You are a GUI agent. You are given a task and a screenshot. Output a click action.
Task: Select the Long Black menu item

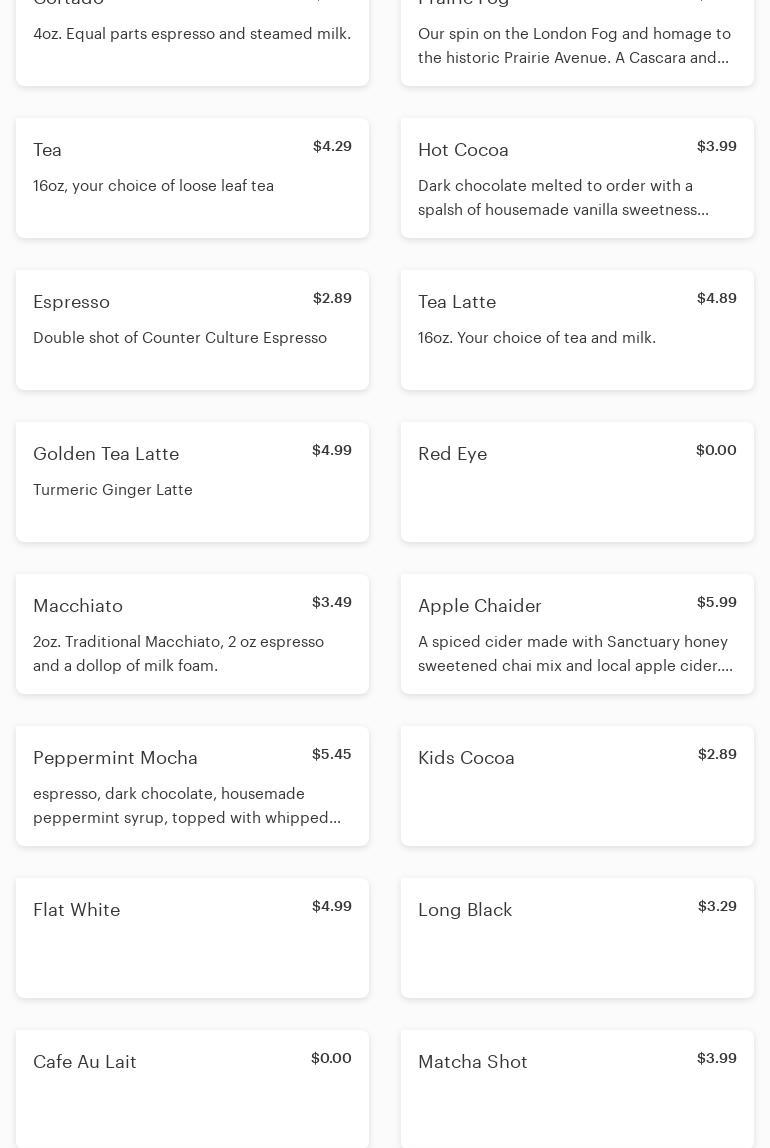(577, 938)
